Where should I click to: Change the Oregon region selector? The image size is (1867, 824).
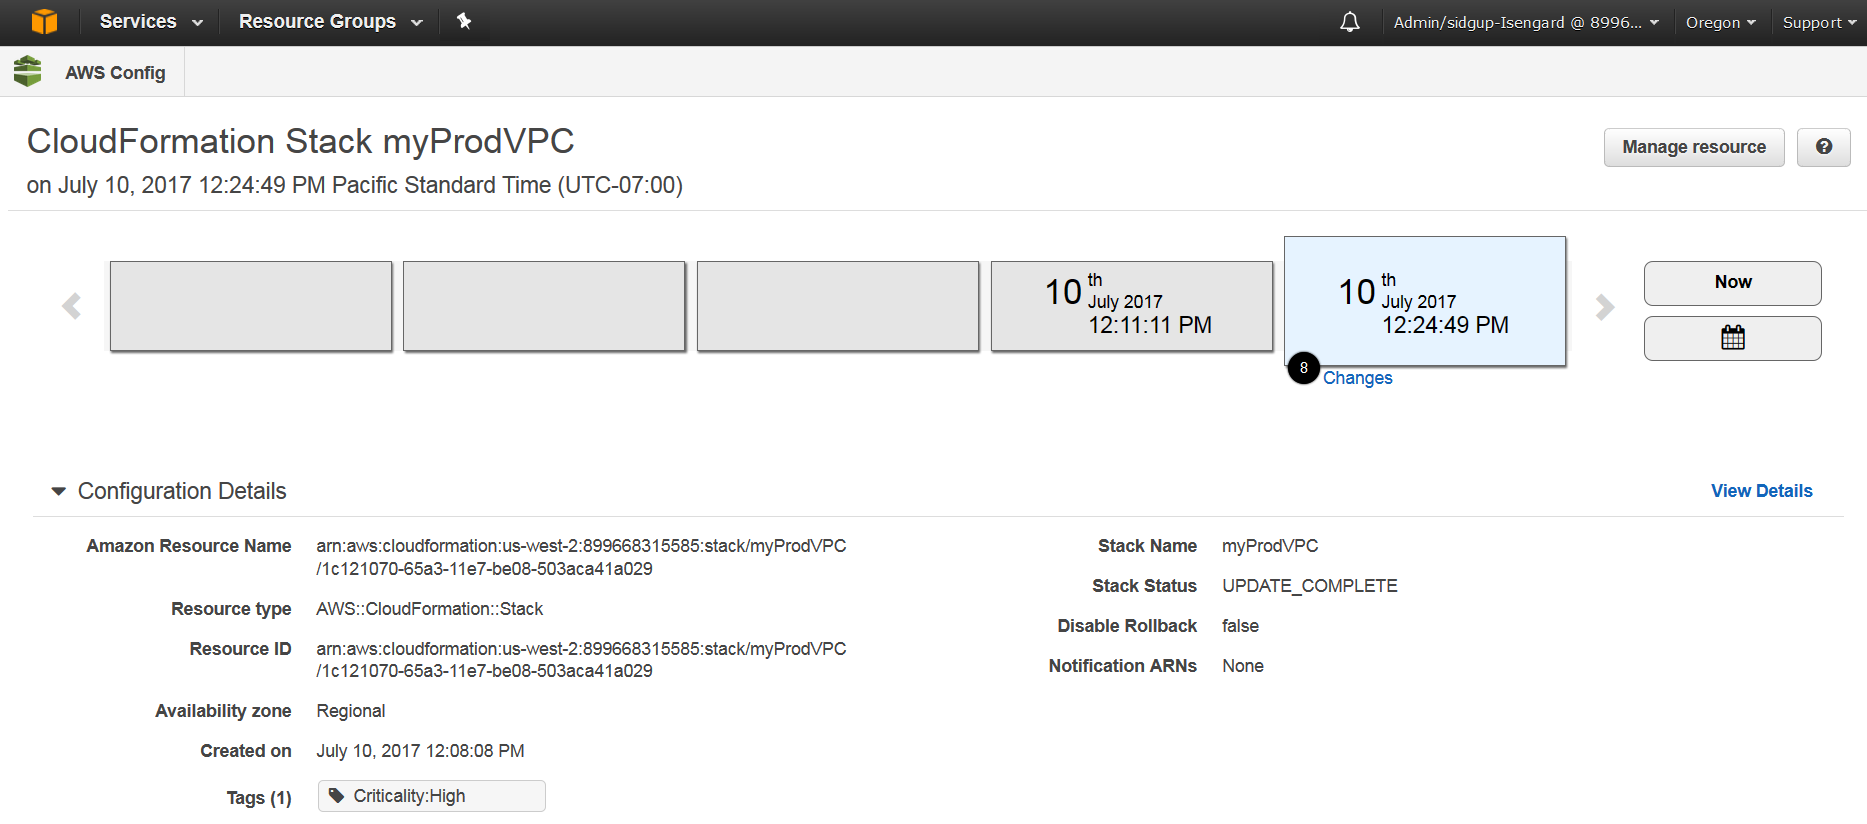pyautogui.click(x=1720, y=22)
